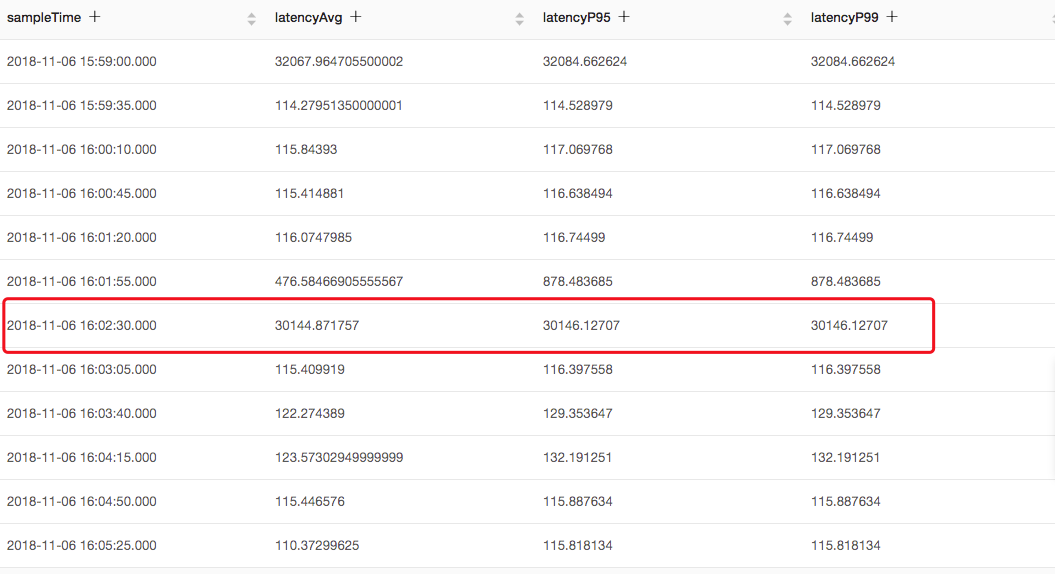Click latencyP99 value 114.528979

(x=845, y=105)
